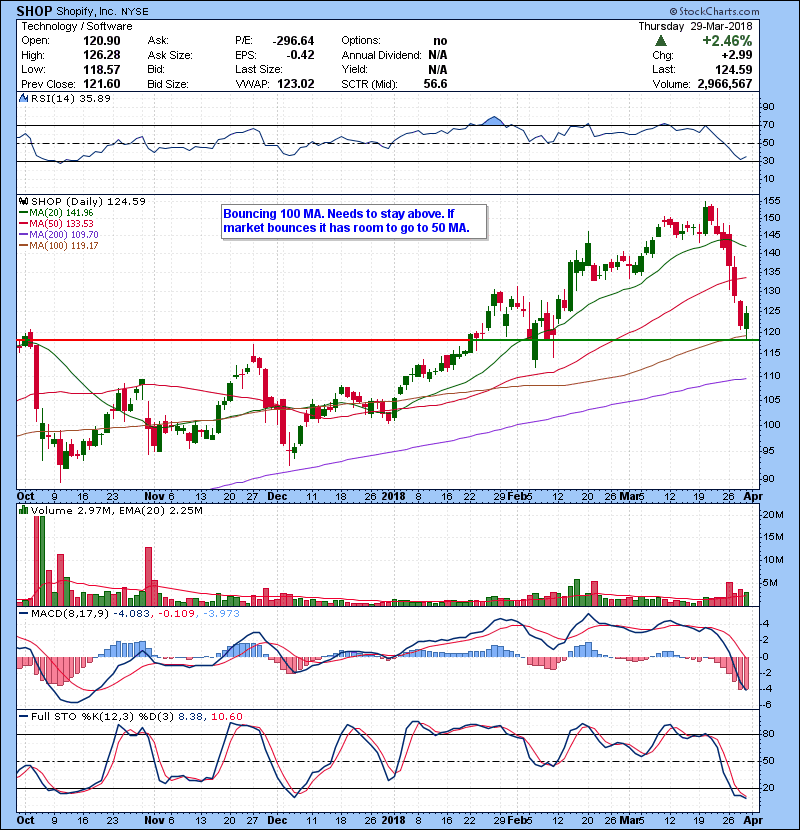This screenshot has height=830, width=800.
Task: Click the MACD(8,17,9) panel label
Action: click(70, 614)
